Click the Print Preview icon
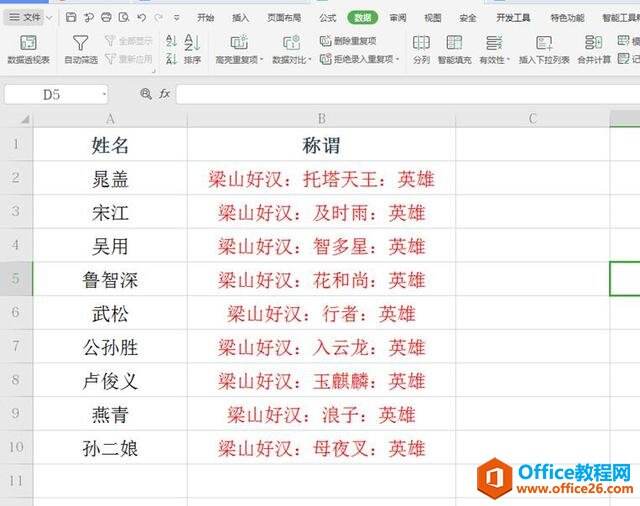Image resolution: width=640 pixels, height=506 pixels. coord(124,17)
